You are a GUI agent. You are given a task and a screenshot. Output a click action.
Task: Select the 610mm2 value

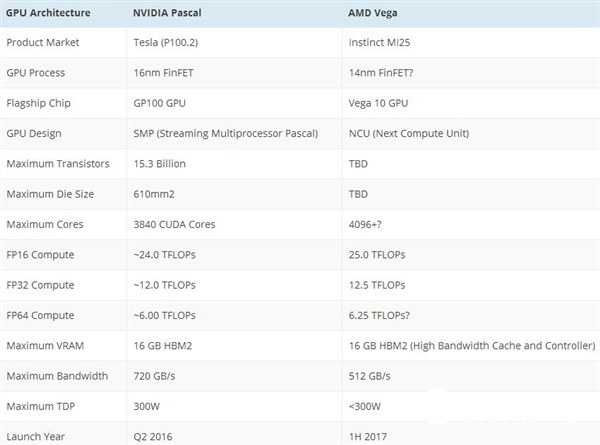154,194
